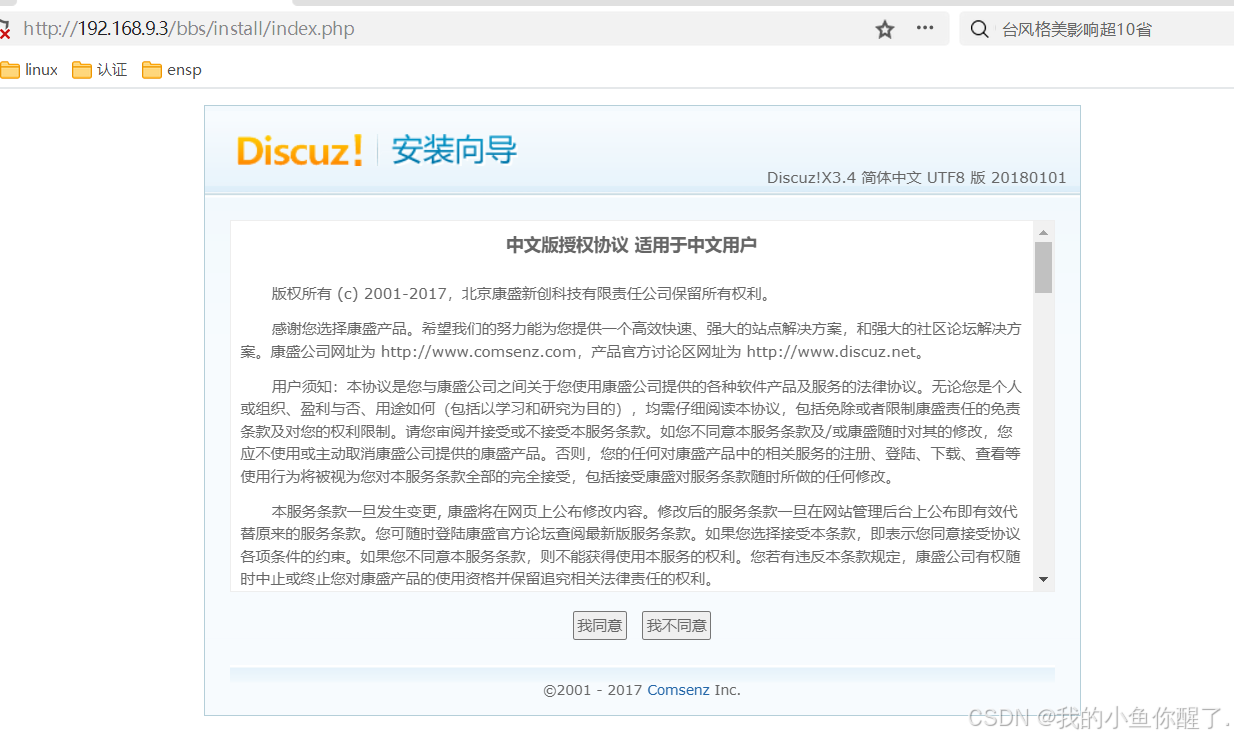
Task: Click the bookmark star icon
Action: (x=885, y=30)
